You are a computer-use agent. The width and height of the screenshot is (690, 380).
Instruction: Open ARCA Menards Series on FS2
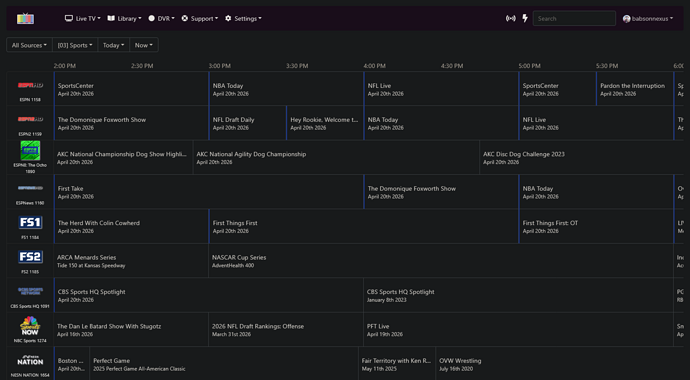click(x=131, y=261)
